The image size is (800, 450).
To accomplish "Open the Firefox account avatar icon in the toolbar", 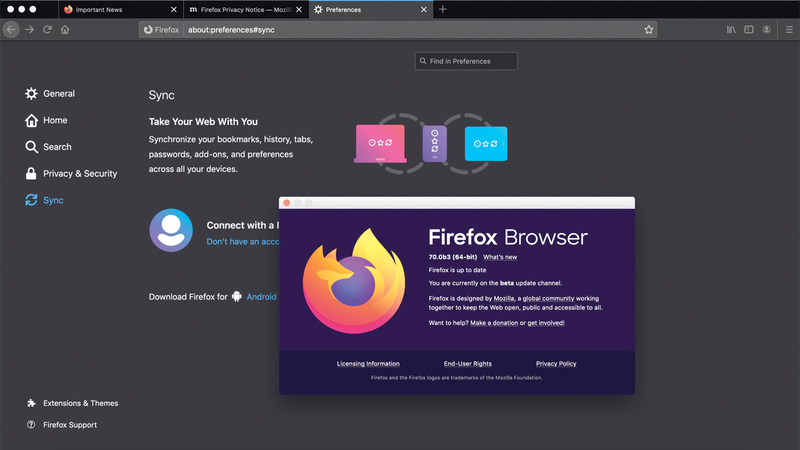I will (767, 30).
